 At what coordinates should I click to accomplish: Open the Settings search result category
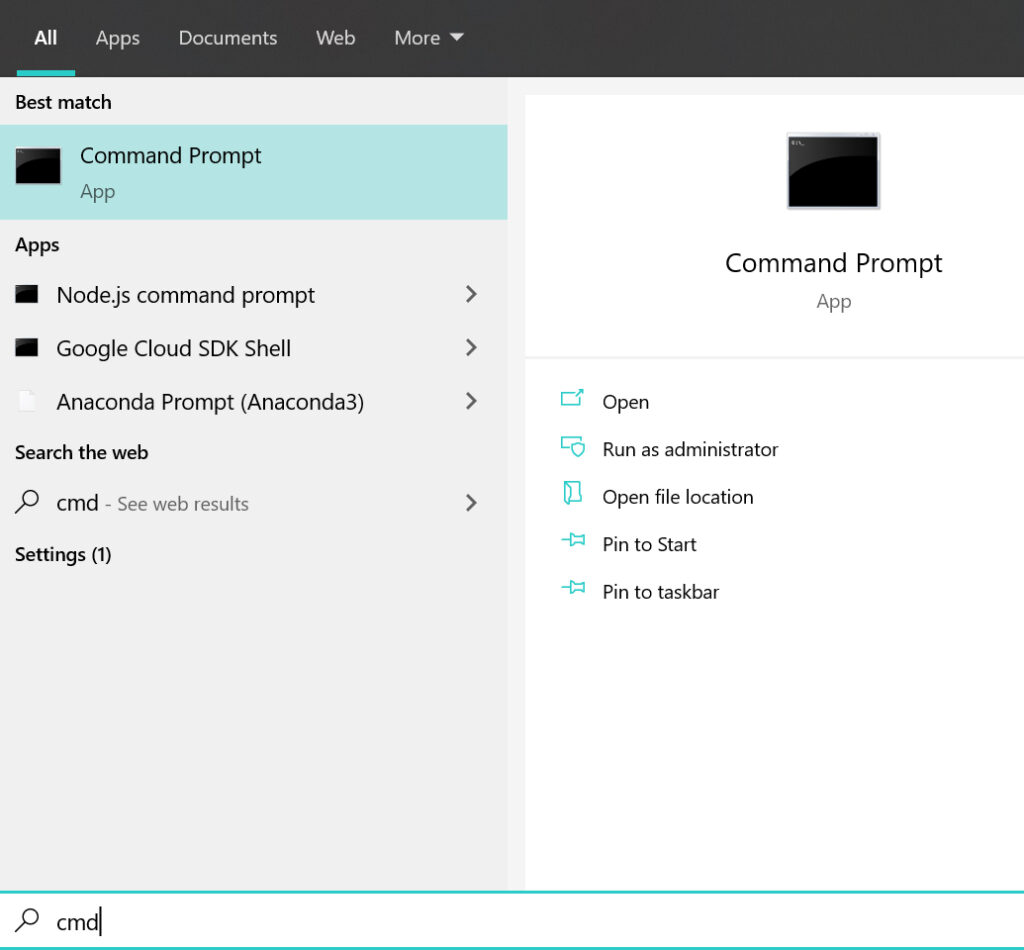(62, 554)
